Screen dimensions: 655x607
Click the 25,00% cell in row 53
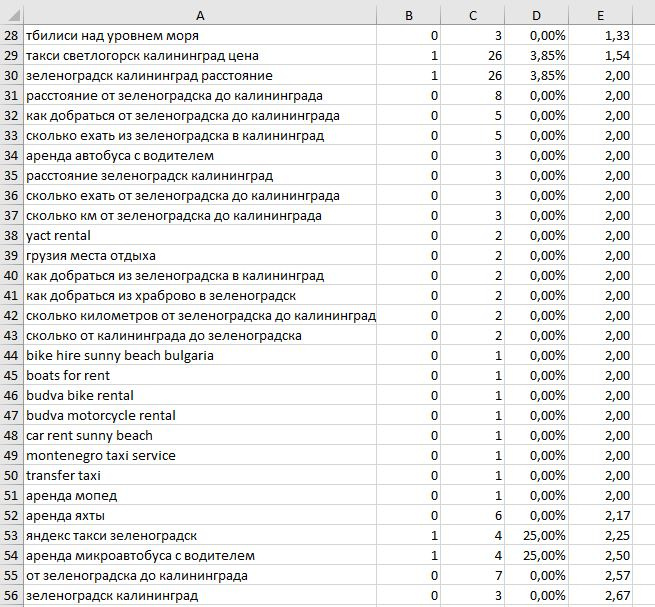[x=536, y=535]
